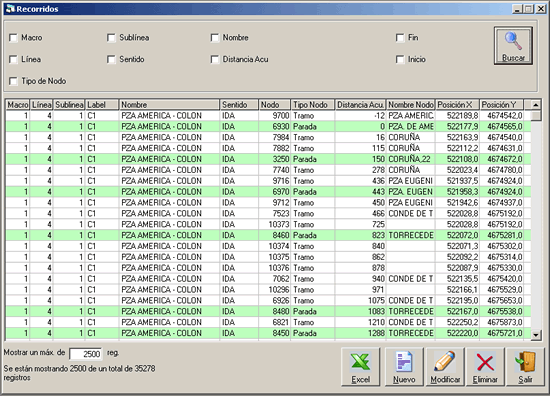The width and height of the screenshot is (550, 396).
Task: Select the row with Nodo 6926
Action: pos(268,300)
